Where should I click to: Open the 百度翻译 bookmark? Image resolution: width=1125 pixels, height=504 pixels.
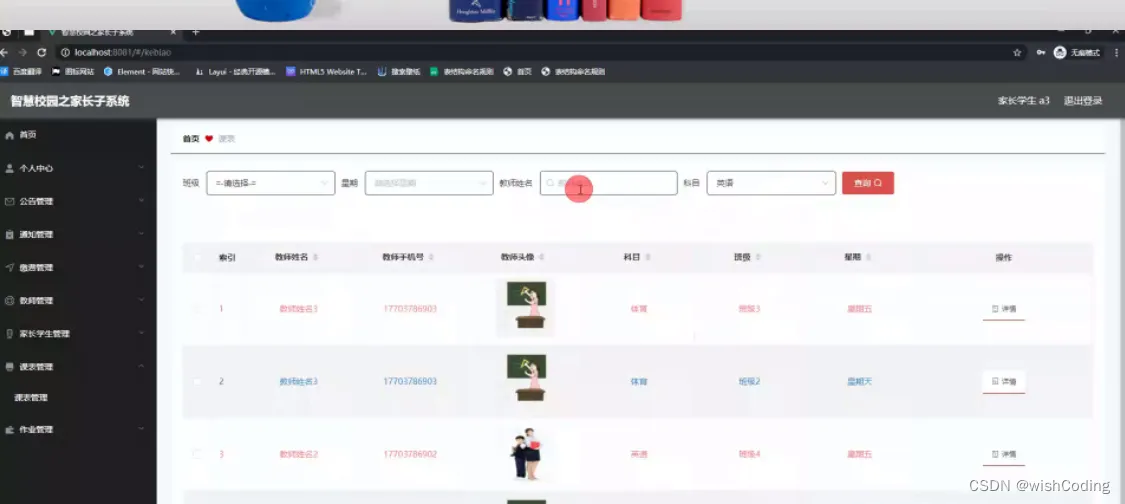tap(22, 72)
